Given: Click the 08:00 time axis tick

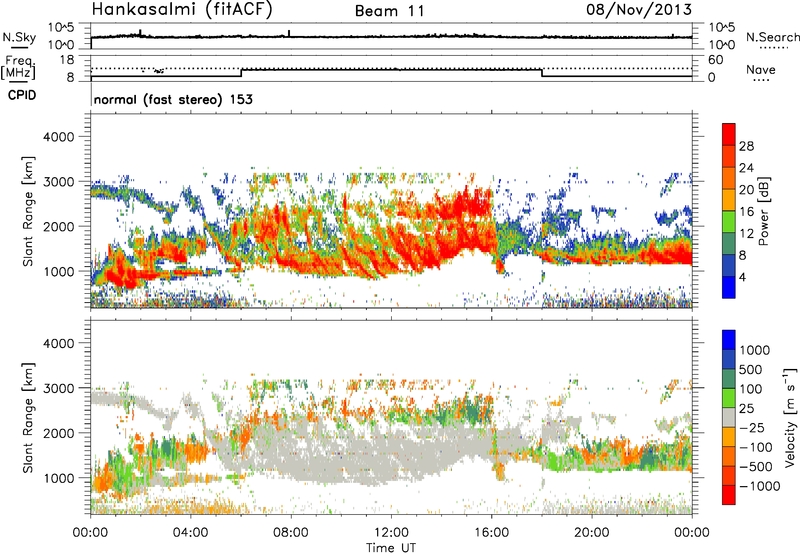Looking at the screenshot, I should pyautogui.click(x=291, y=533).
